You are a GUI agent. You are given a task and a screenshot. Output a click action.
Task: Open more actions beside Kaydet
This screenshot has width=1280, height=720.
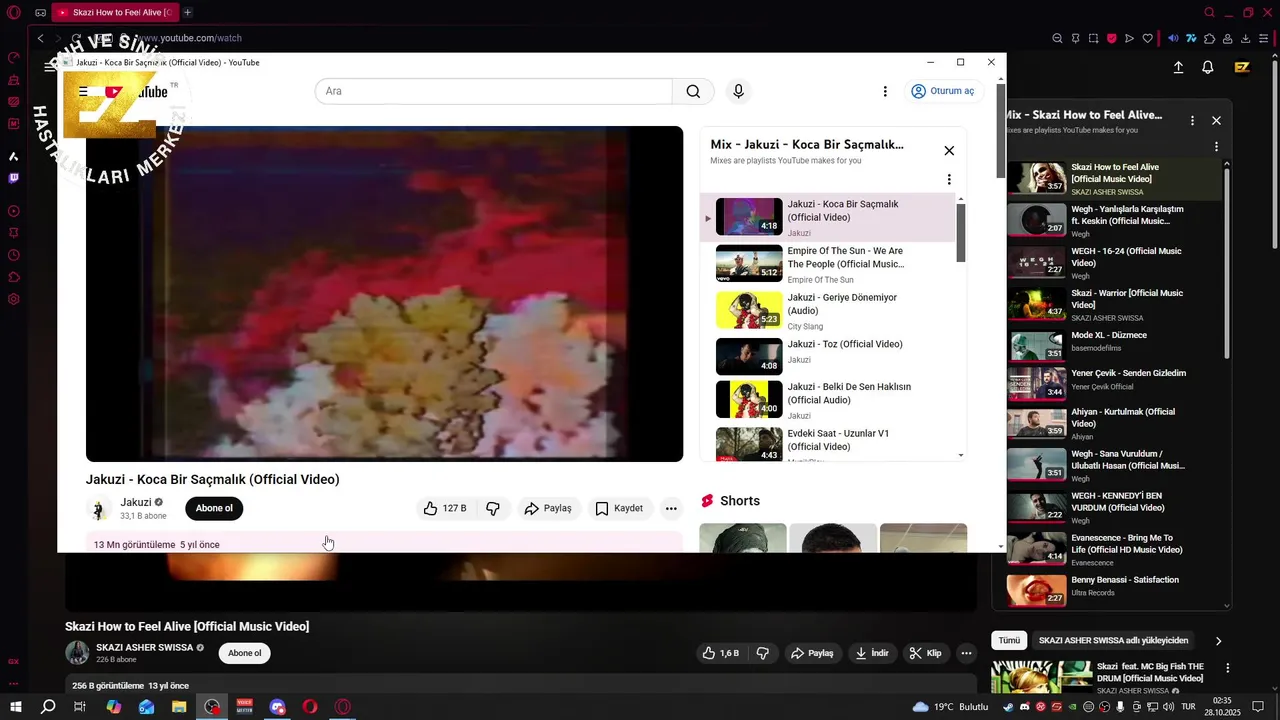(671, 508)
